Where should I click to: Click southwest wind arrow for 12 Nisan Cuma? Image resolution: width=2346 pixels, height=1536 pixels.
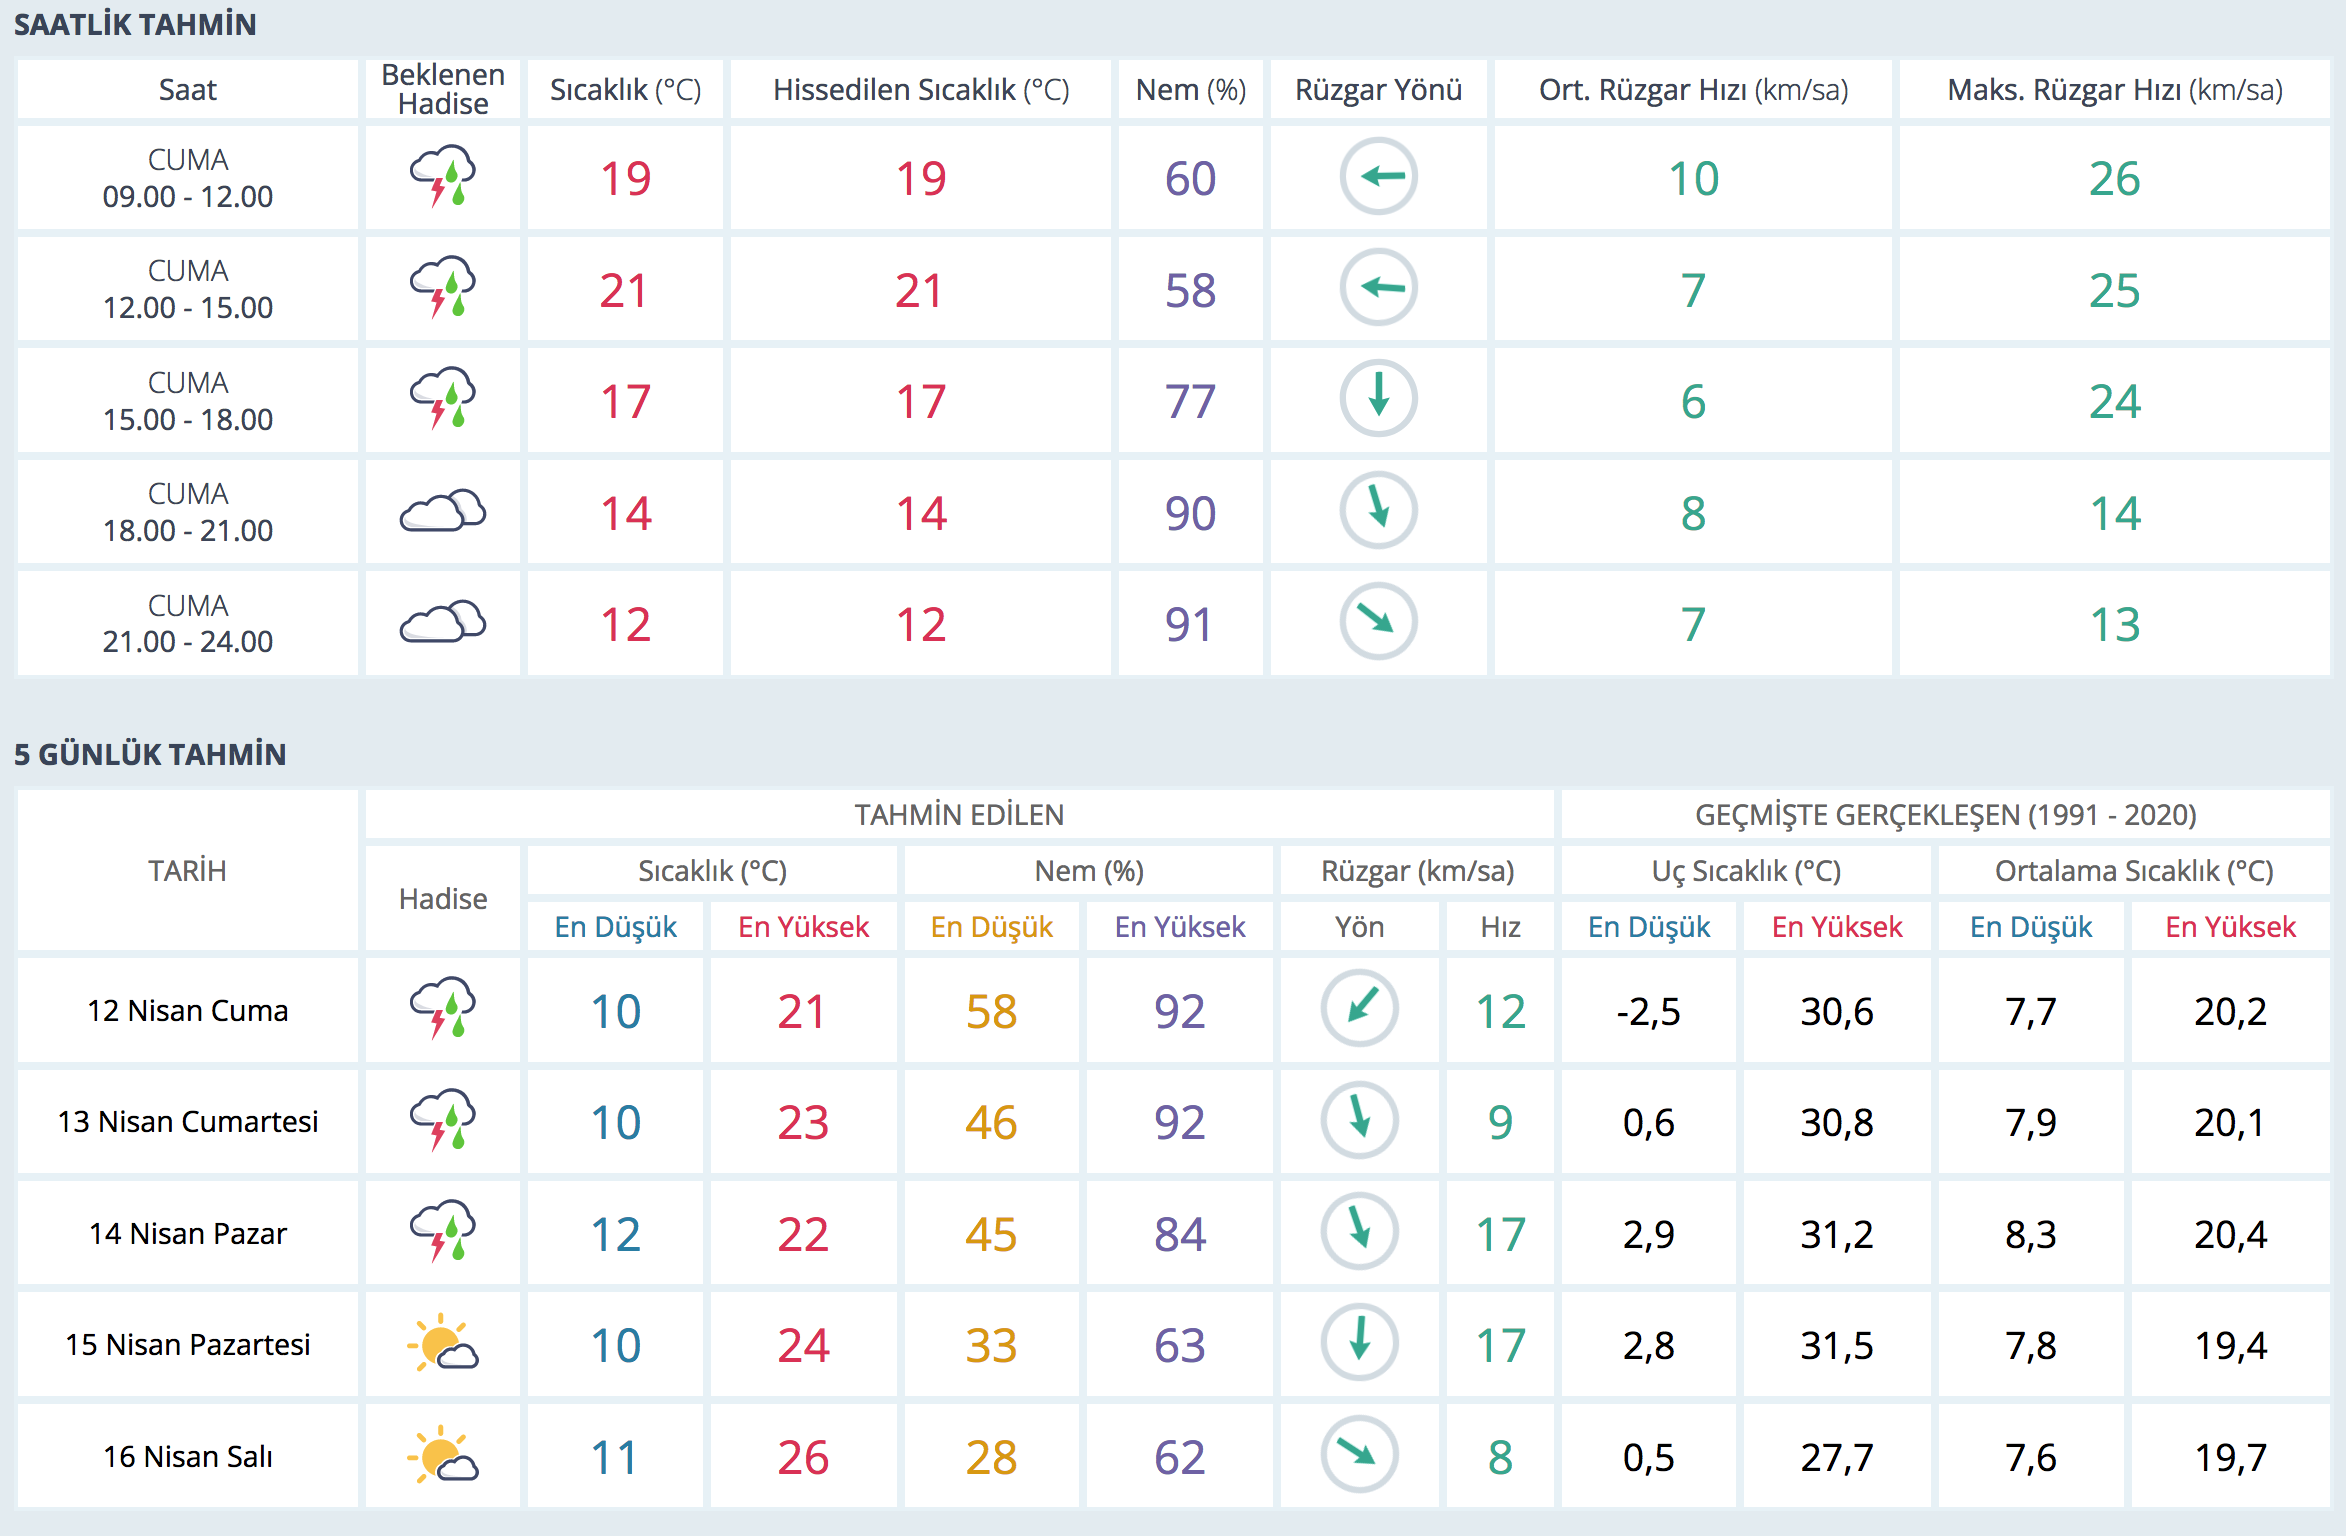click(x=1359, y=1009)
